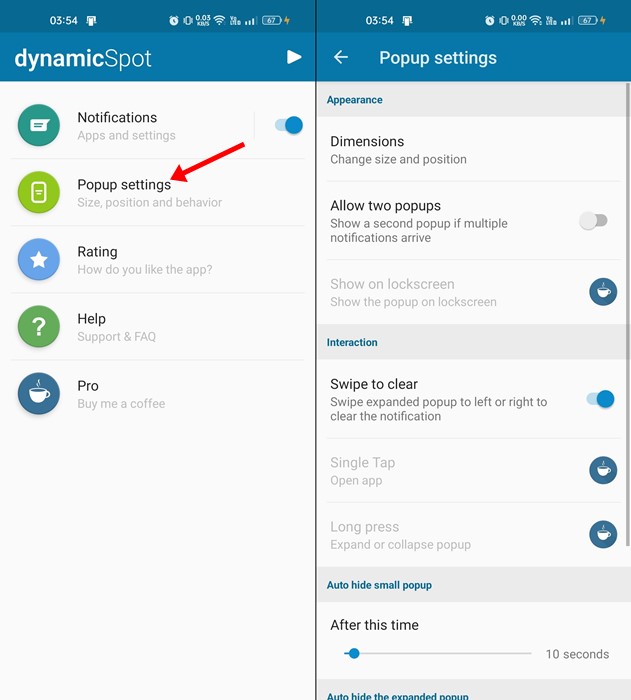
Task: Tap the alarm icon in right status bar
Action: pyautogui.click(x=489, y=21)
